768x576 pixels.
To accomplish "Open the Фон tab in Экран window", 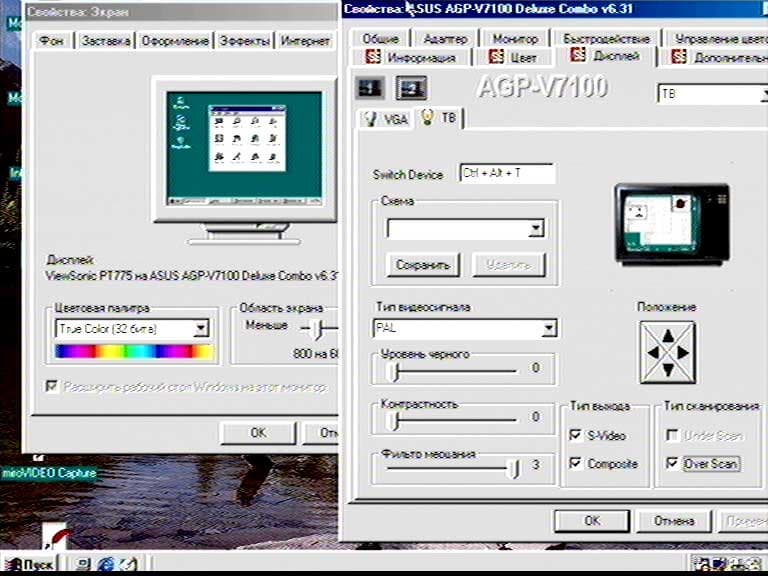I will 52,41.
